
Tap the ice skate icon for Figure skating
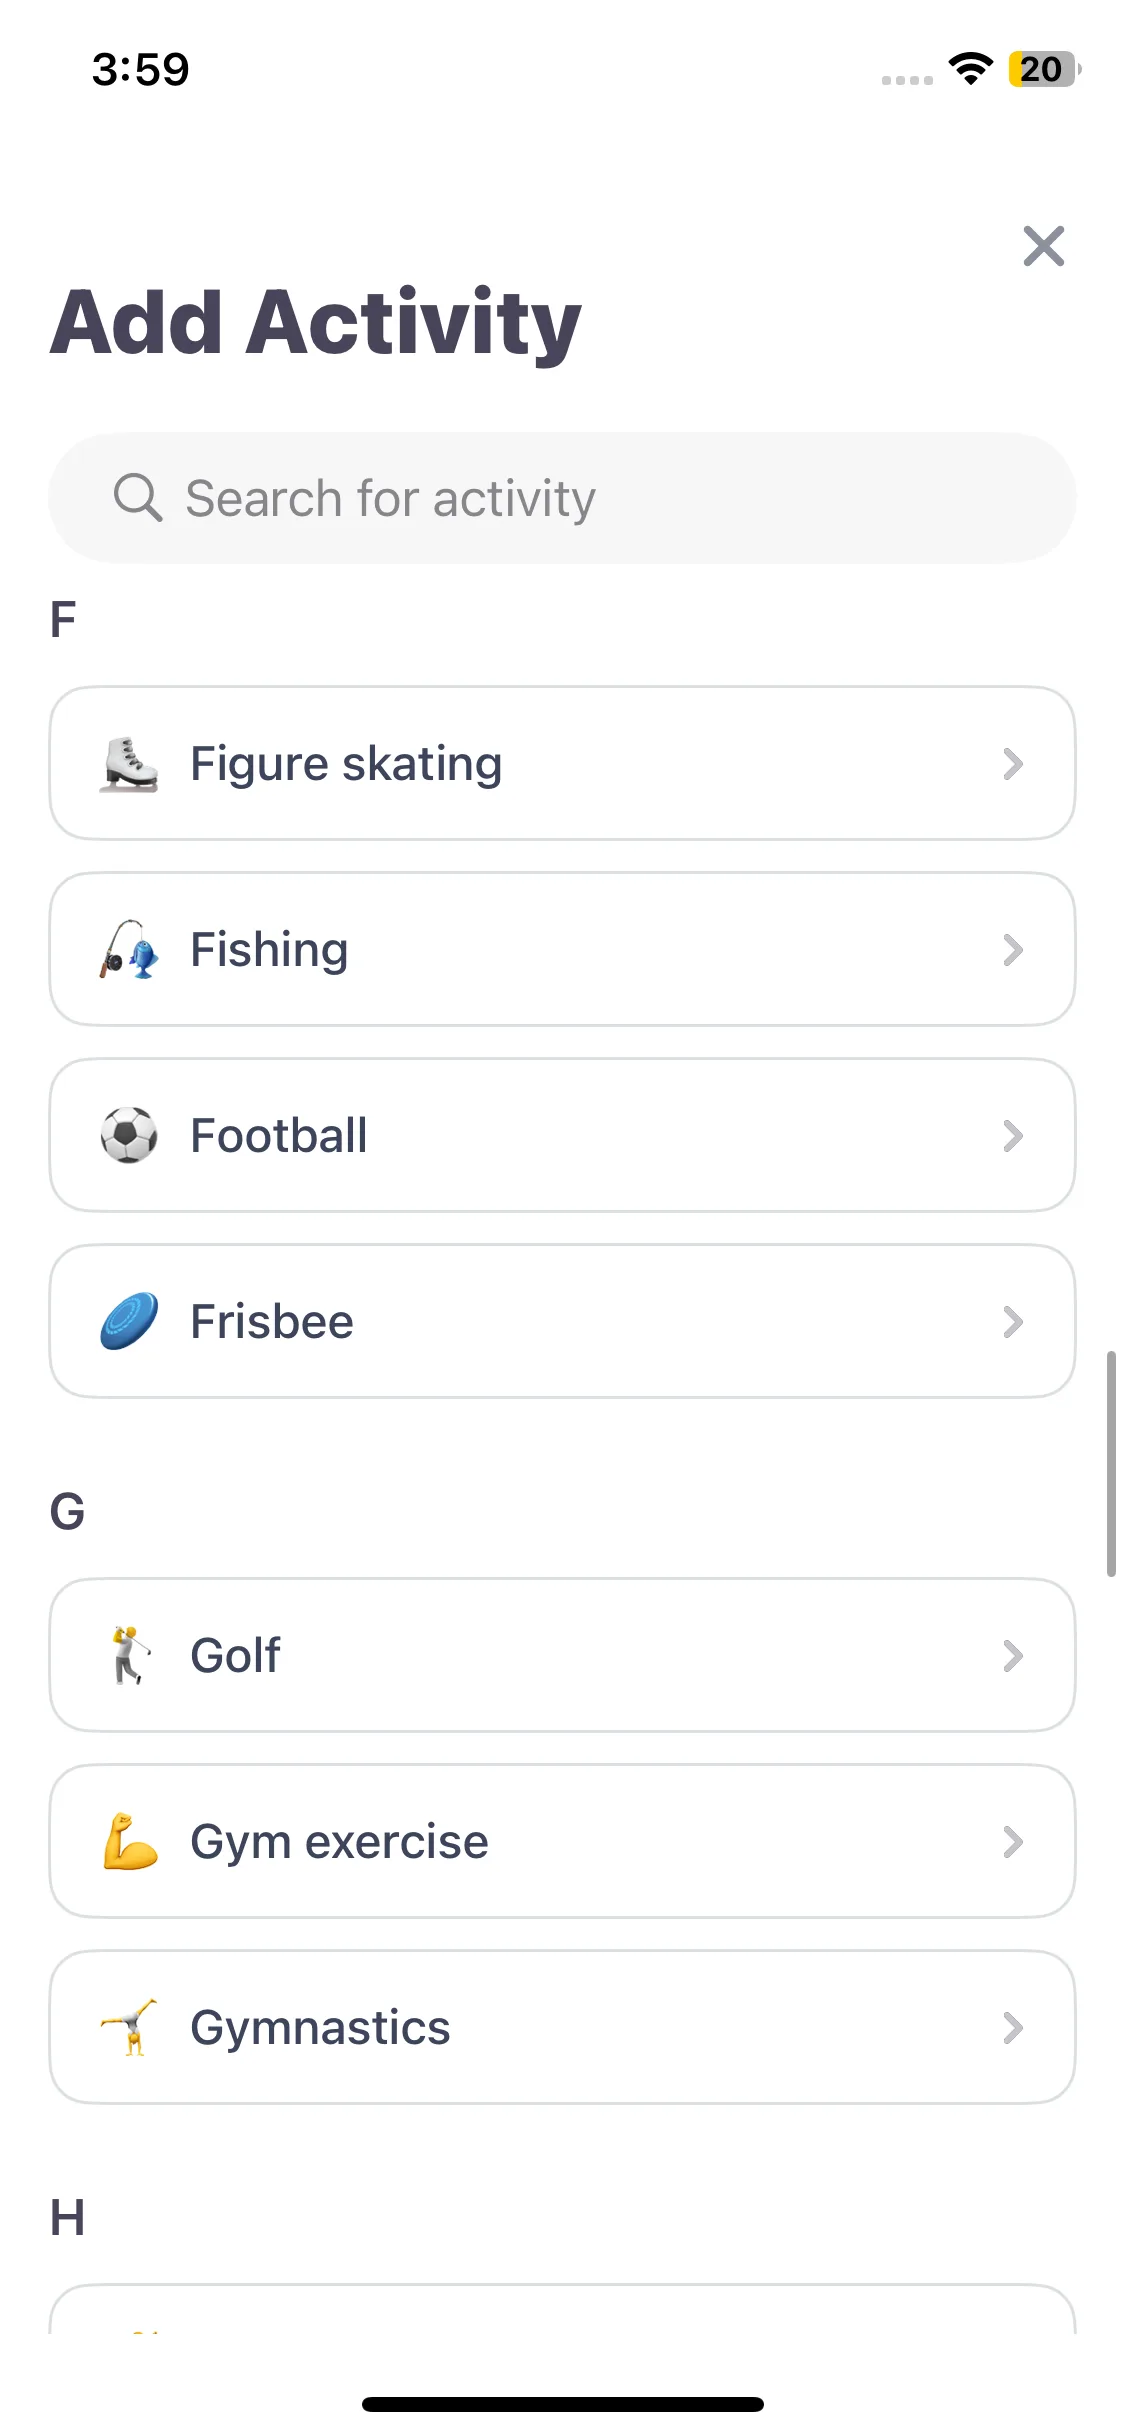(129, 764)
